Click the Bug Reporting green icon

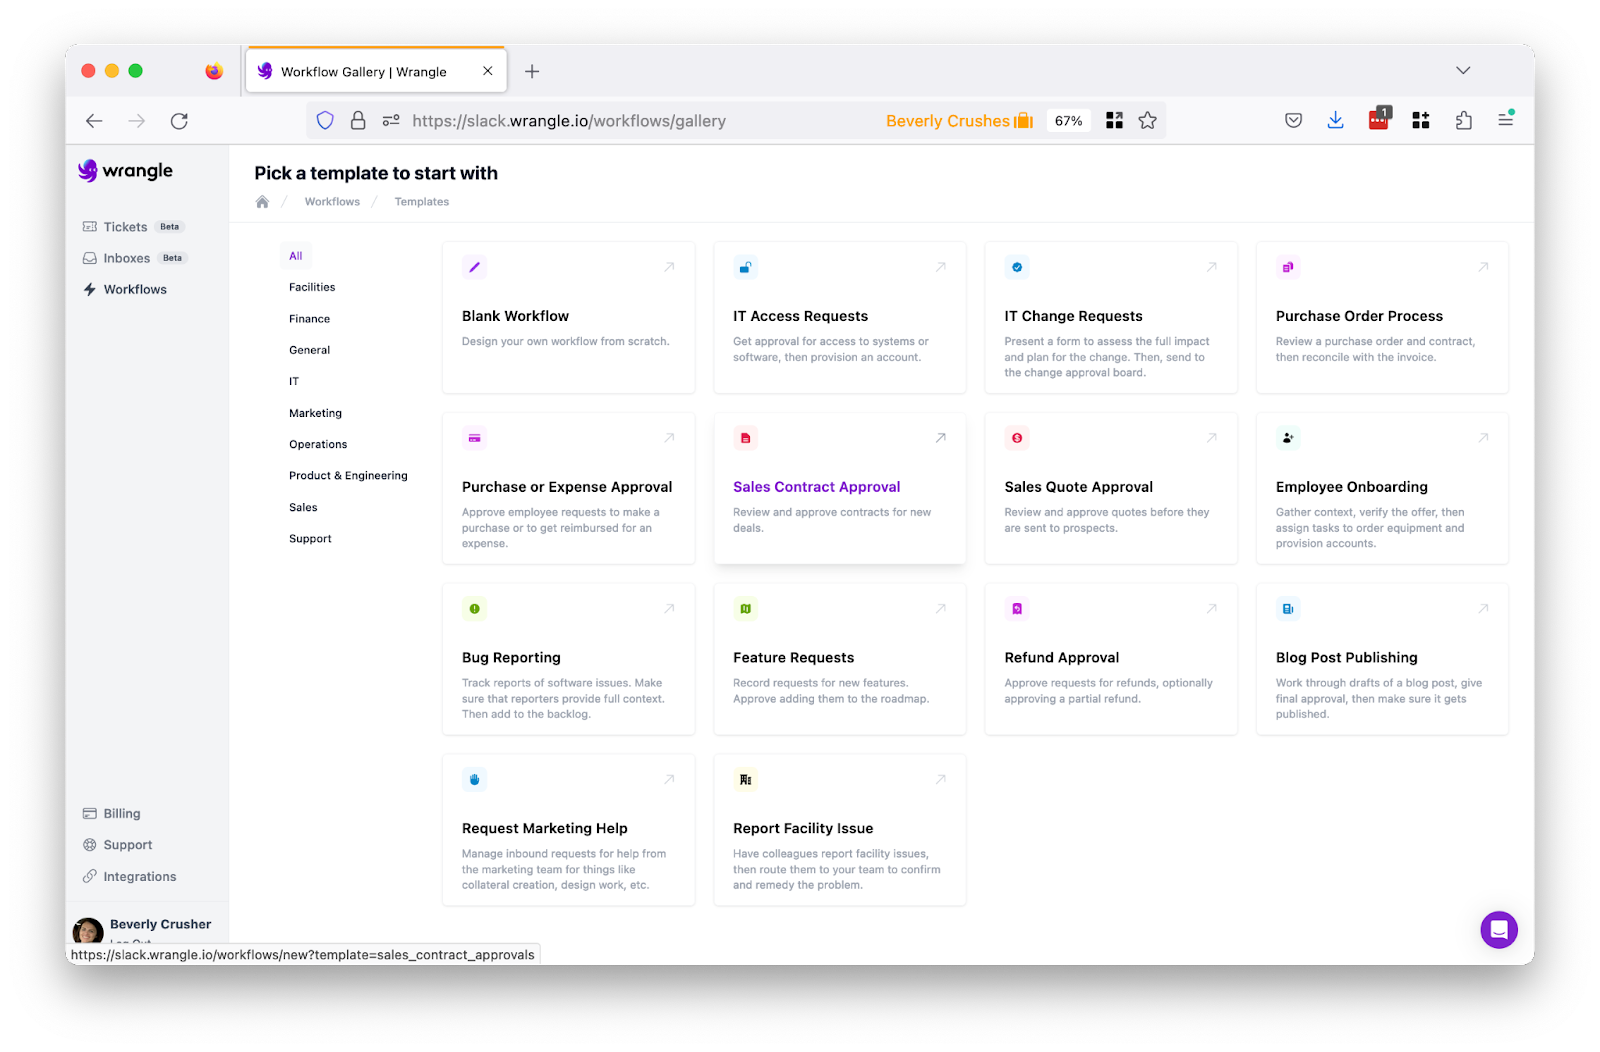tap(474, 609)
